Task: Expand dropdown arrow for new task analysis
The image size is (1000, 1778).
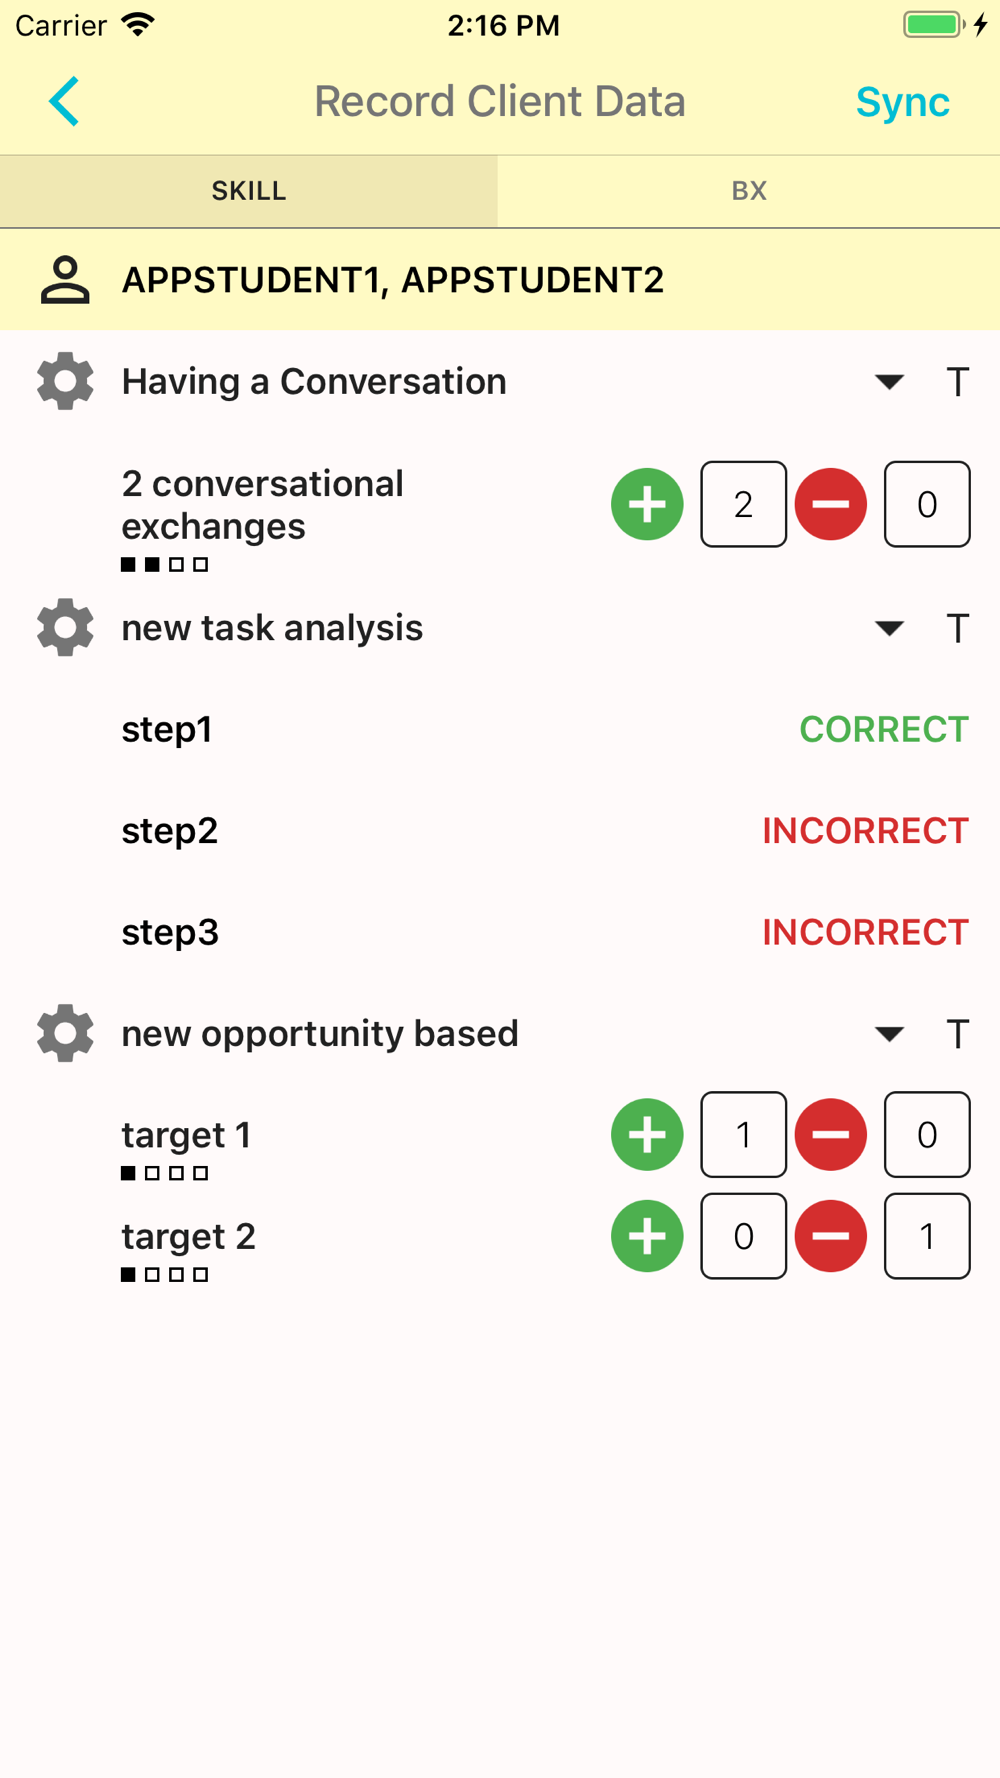Action: coord(889,628)
